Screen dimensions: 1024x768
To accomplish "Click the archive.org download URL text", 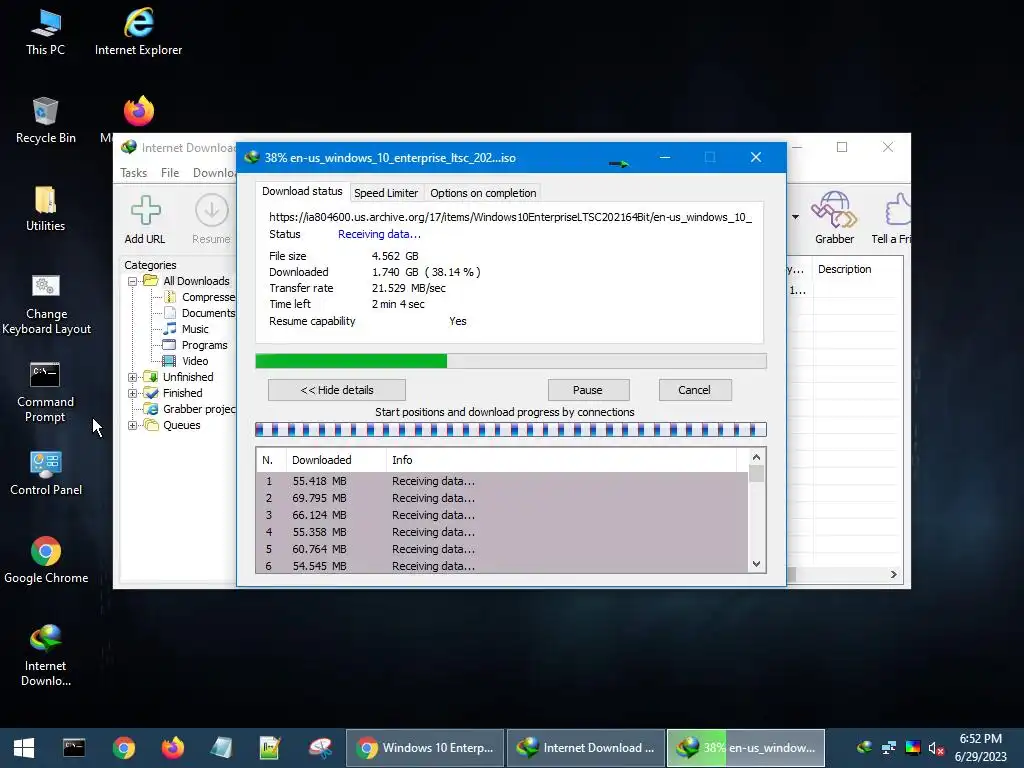I will click(511, 217).
